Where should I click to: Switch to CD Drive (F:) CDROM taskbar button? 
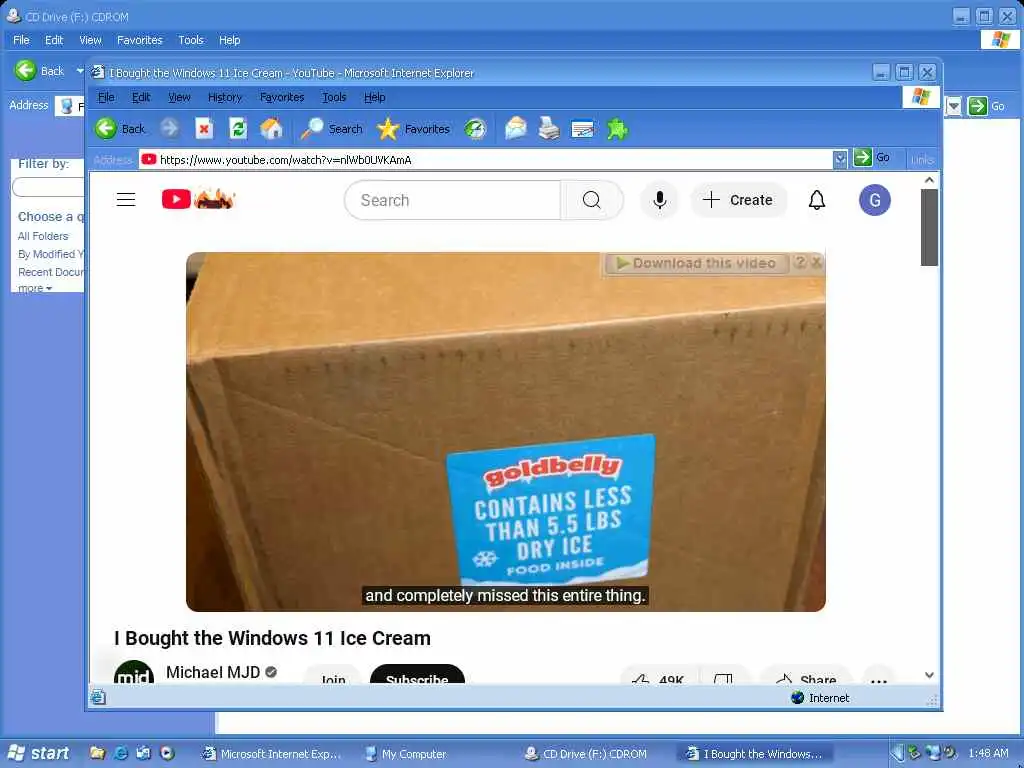(586, 754)
